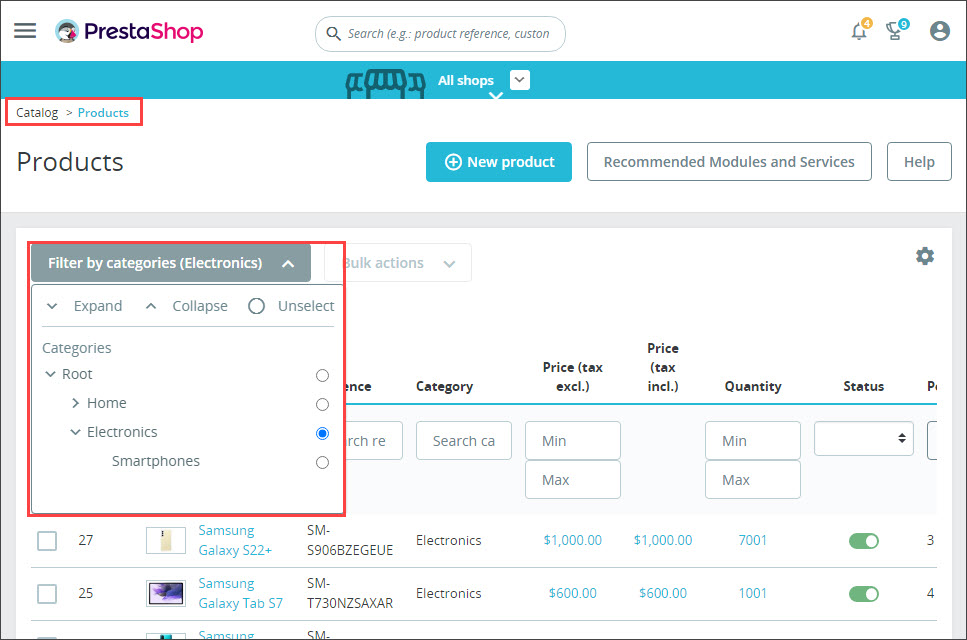The width and height of the screenshot is (967, 640).
Task: Click the PrestaShop logo
Action: pyautogui.click(x=129, y=31)
